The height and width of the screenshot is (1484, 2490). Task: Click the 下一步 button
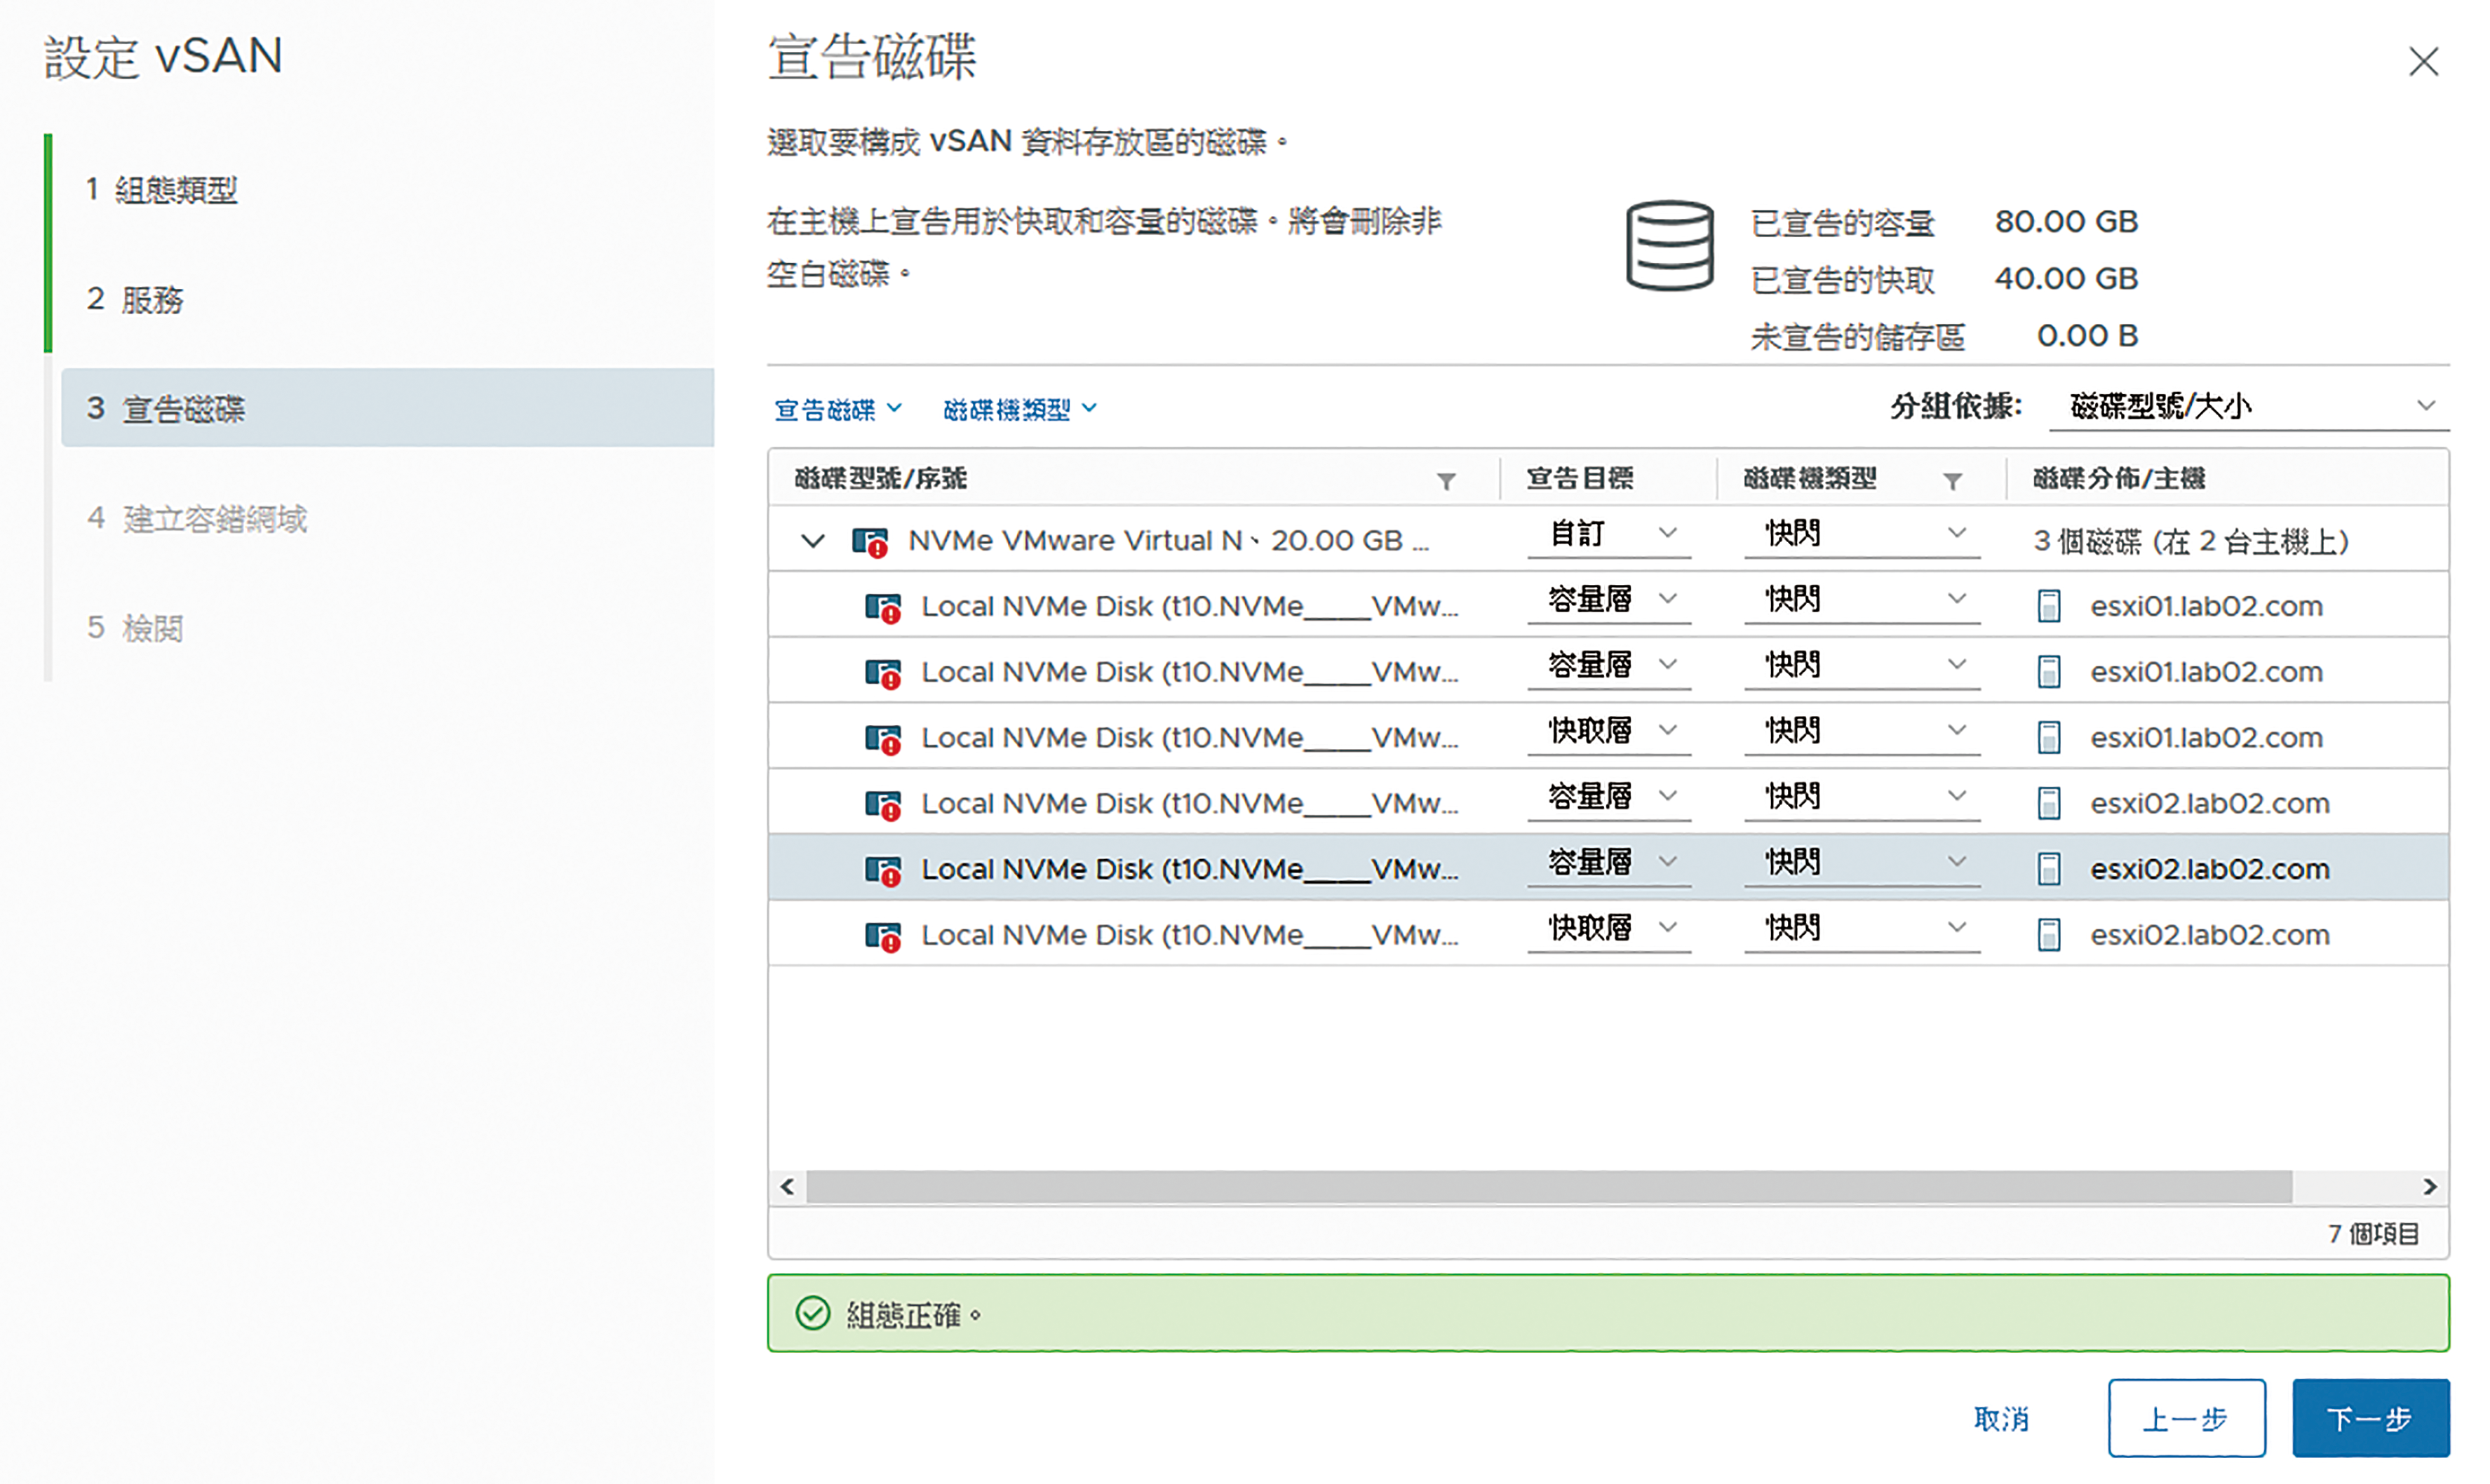[2370, 1418]
